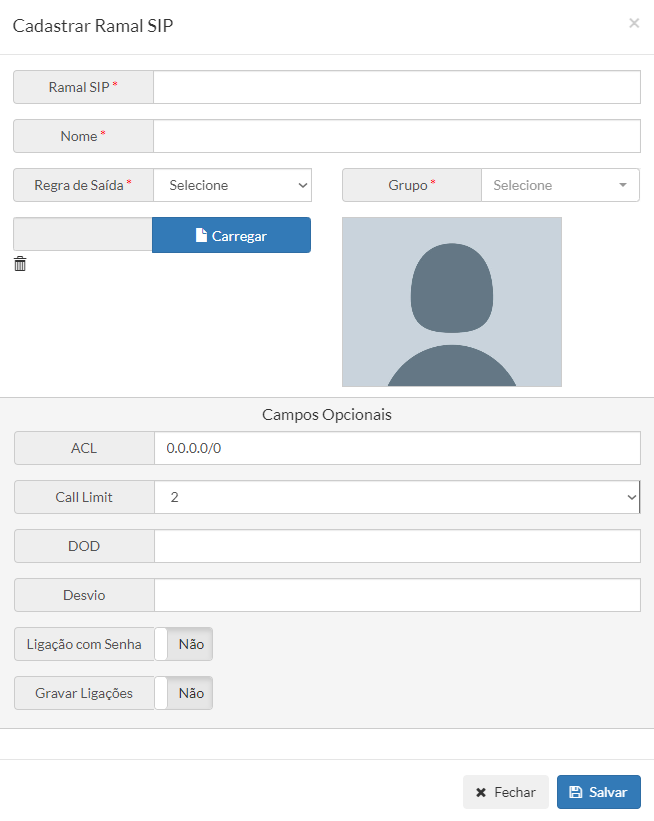Click the Desvio label
The width and height of the screenshot is (654, 821).
coord(84,595)
